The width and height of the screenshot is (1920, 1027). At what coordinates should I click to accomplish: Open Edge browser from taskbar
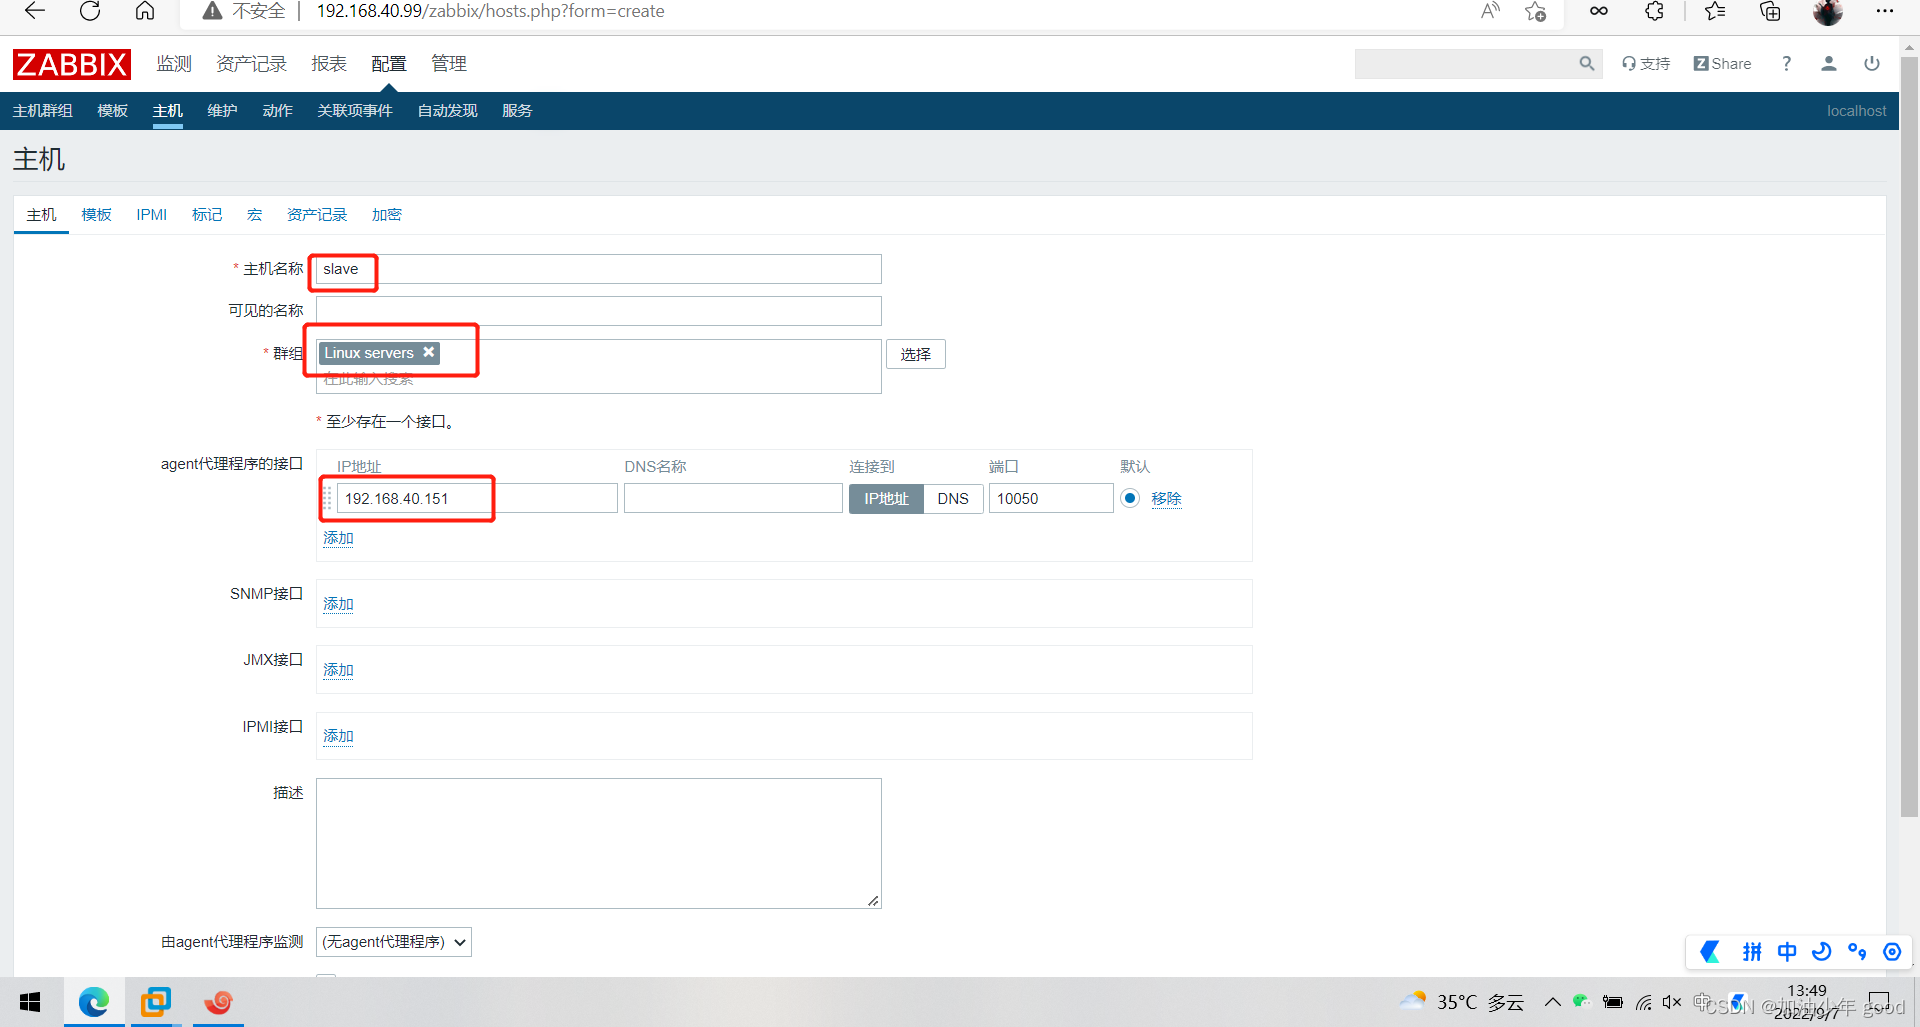[94, 1002]
